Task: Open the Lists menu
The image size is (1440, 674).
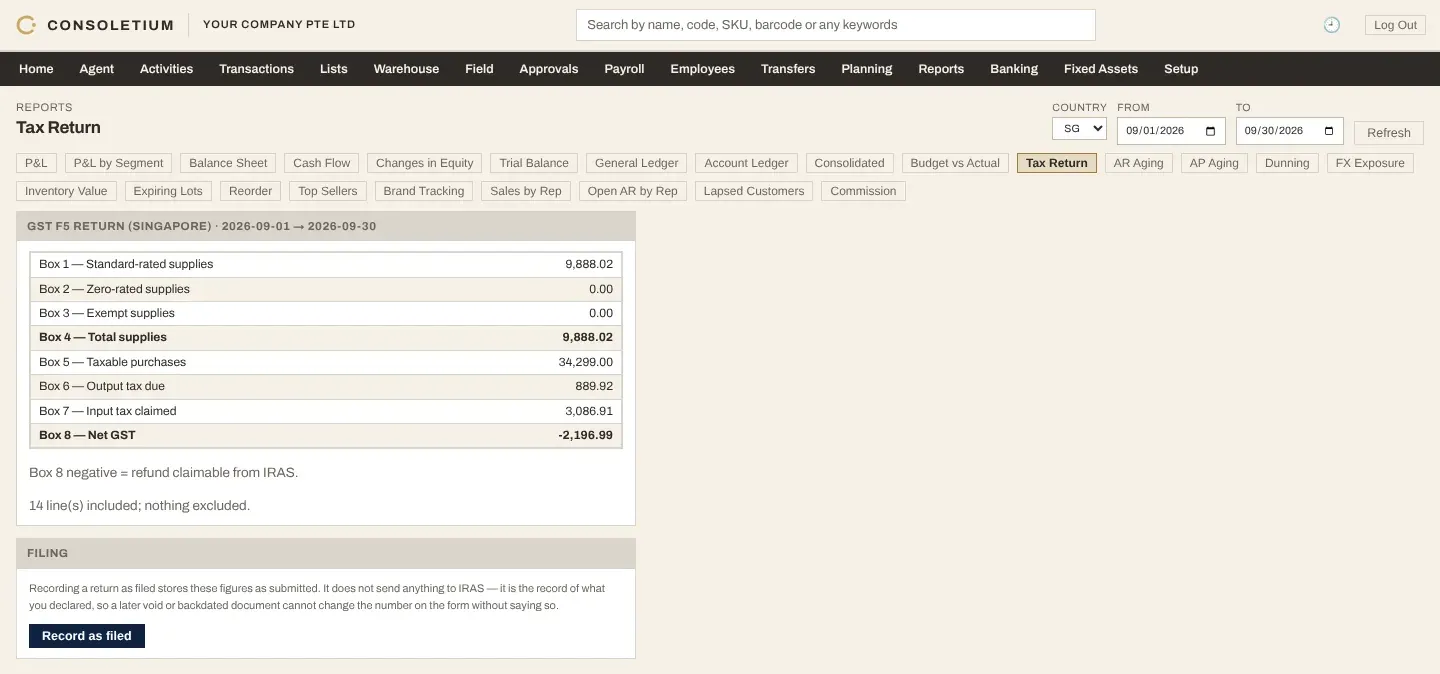Action: [x=334, y=69]
